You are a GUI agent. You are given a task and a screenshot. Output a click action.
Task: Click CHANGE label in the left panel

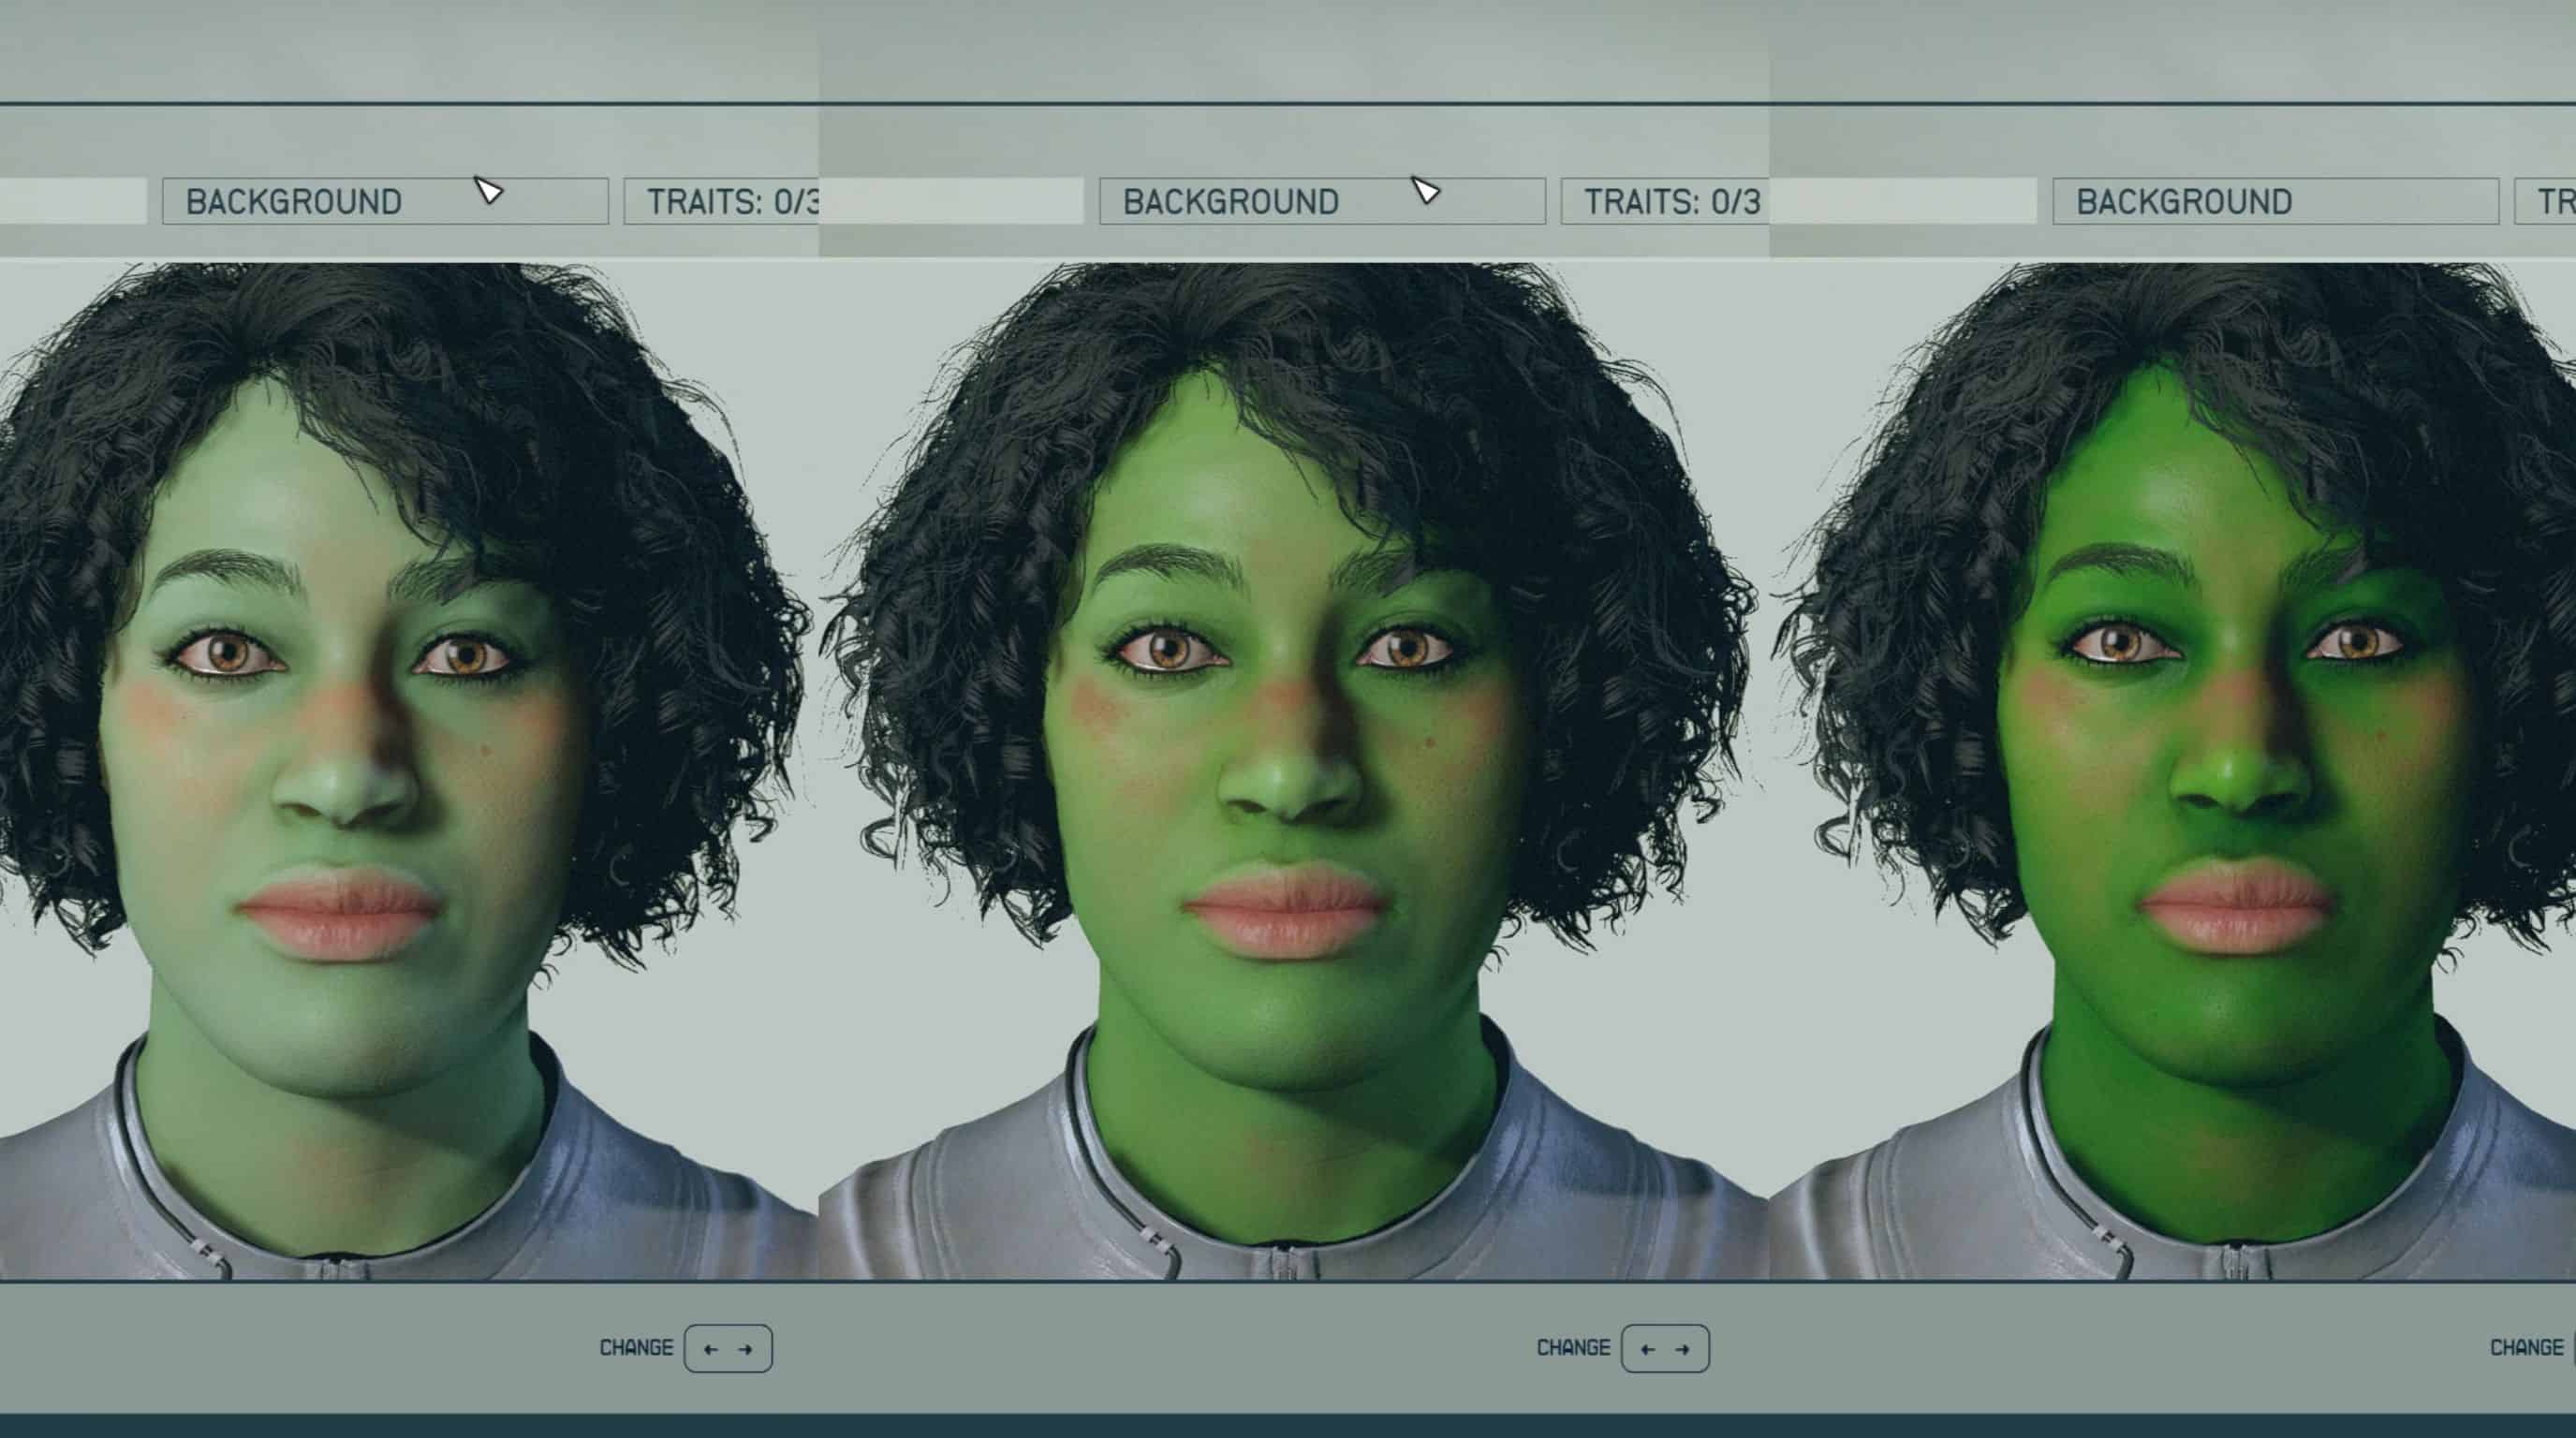click(x=636, y=1348)
